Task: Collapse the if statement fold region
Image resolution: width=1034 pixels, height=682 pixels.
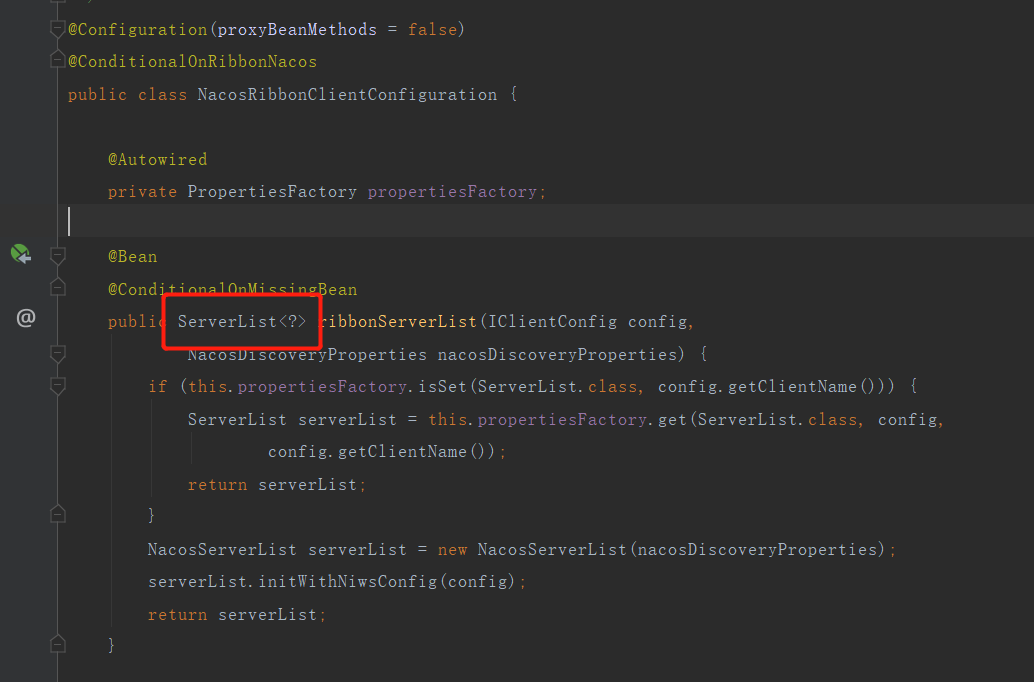Action: tap(57, 385)
